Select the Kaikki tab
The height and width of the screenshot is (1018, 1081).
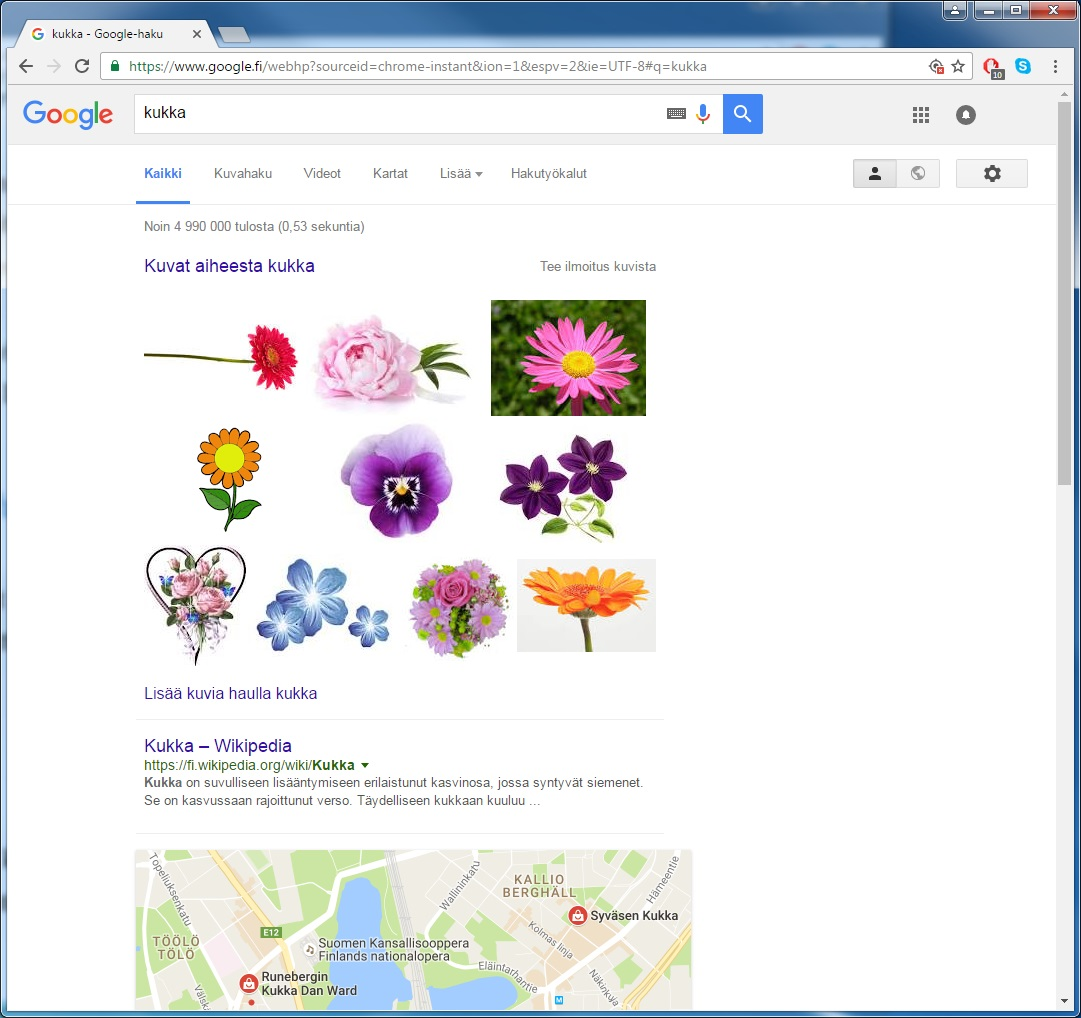(163, 174)
